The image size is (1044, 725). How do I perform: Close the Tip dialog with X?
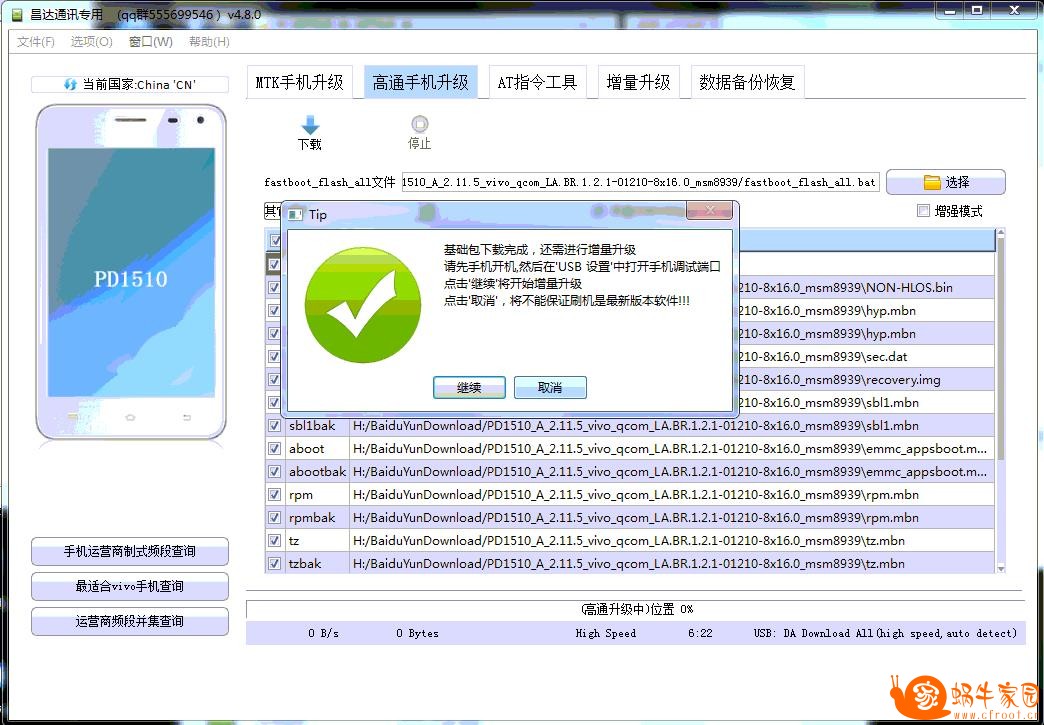tap(709, 210)
